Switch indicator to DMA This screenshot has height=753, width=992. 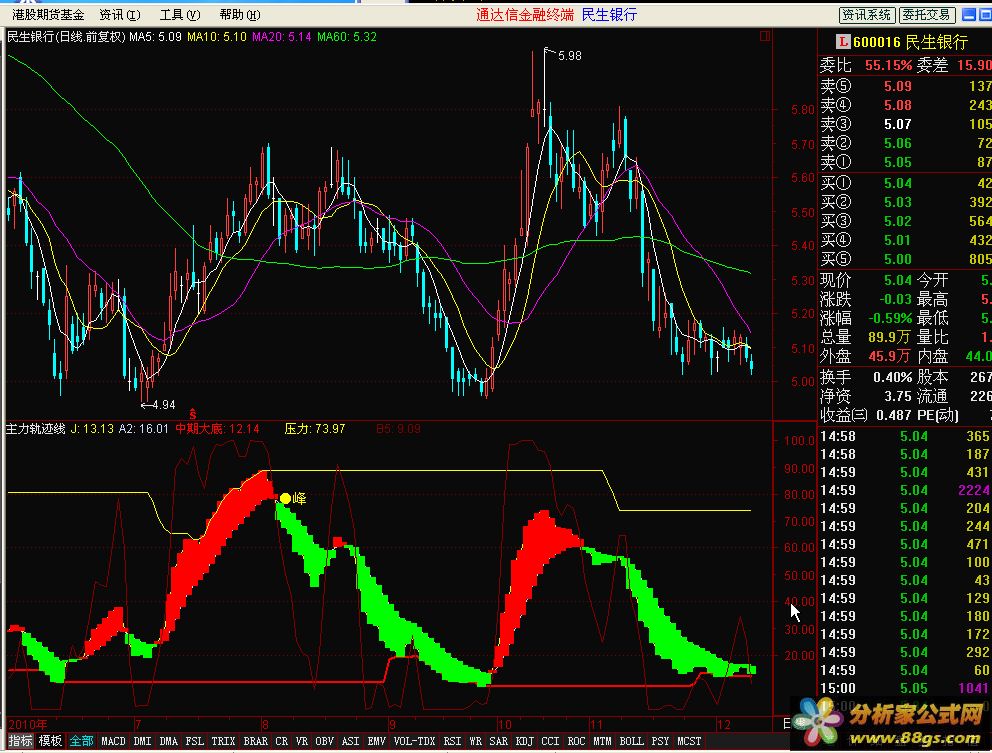pyautogui.click(x=168, y=741)
